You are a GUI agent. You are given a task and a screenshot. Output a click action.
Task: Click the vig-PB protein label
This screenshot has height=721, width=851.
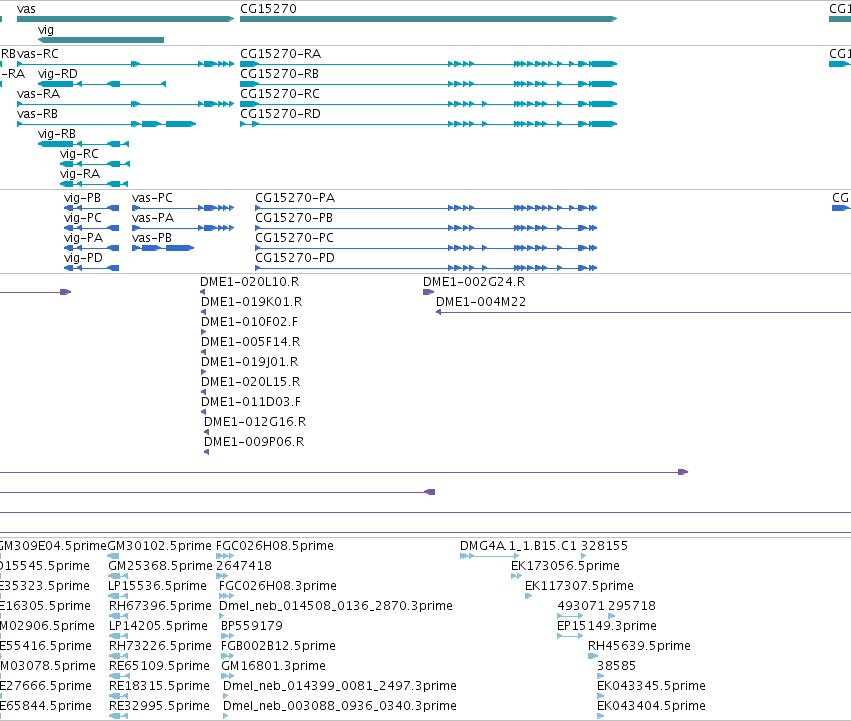82,198
